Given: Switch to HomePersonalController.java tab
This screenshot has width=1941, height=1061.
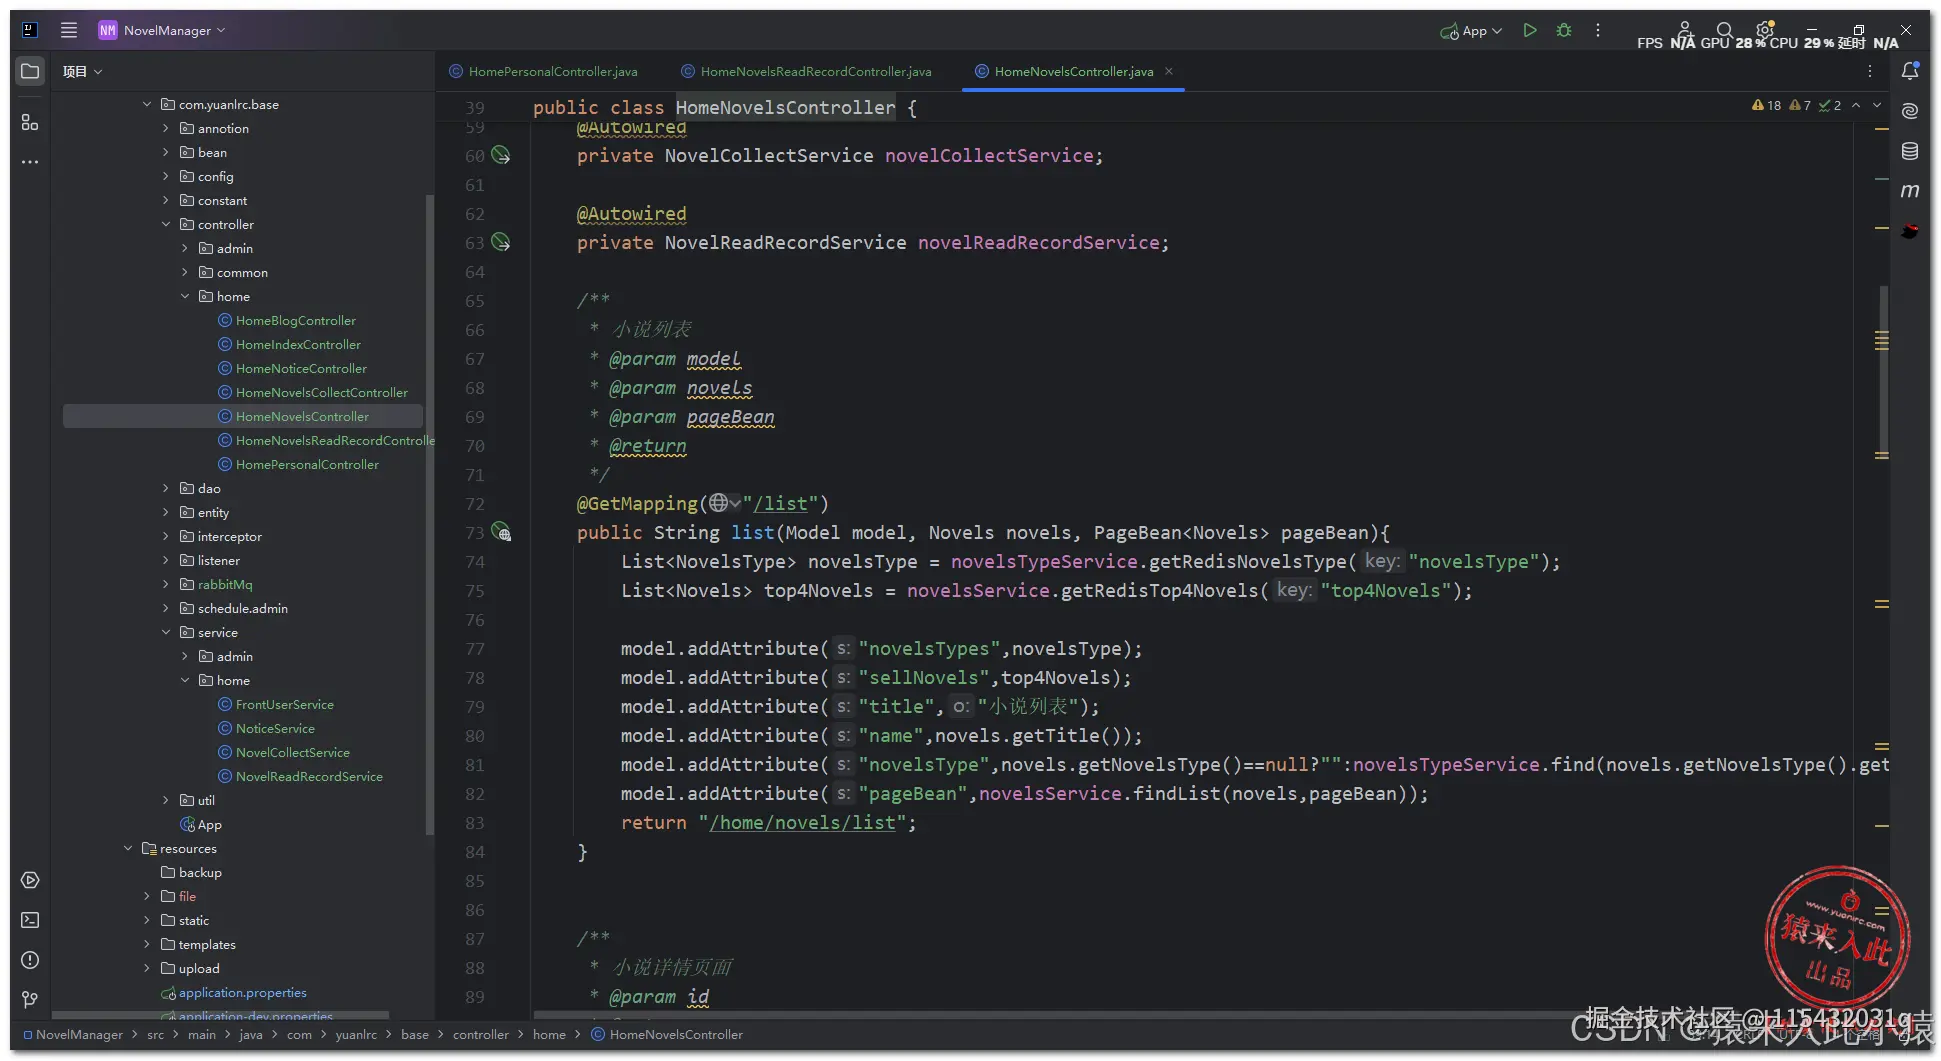Looking at the screenshot, I should point(543,71).
